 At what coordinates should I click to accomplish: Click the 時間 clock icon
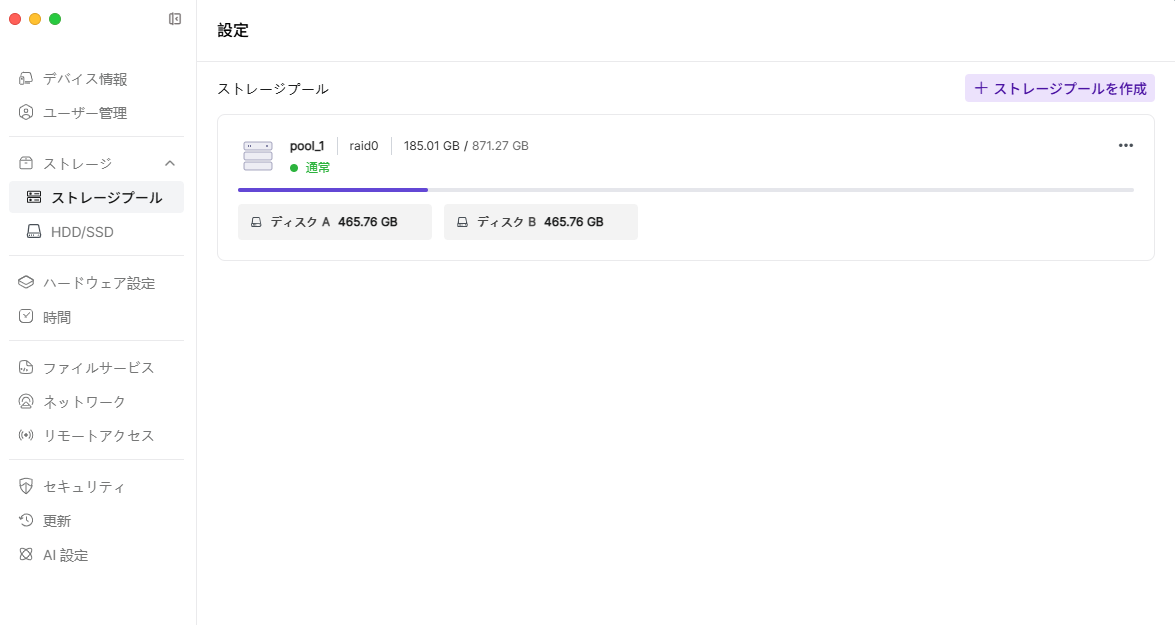[x=26, y=317]
